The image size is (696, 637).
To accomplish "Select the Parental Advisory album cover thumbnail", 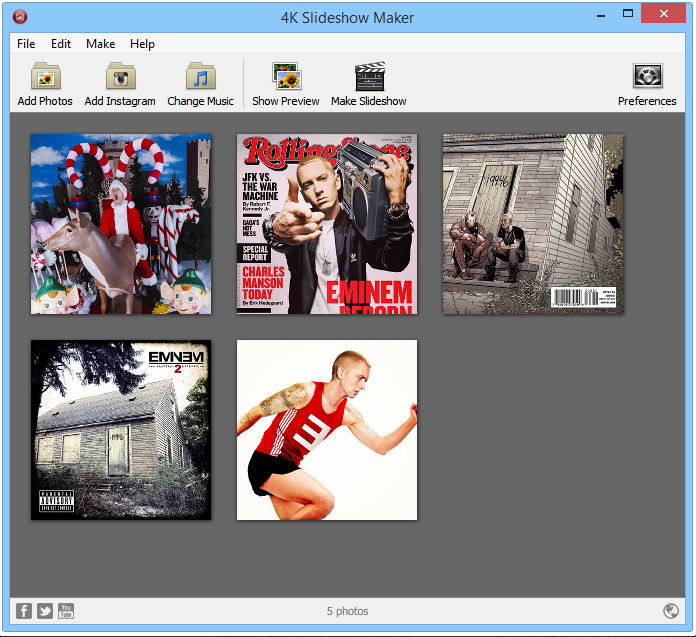I will click(121, 430).
